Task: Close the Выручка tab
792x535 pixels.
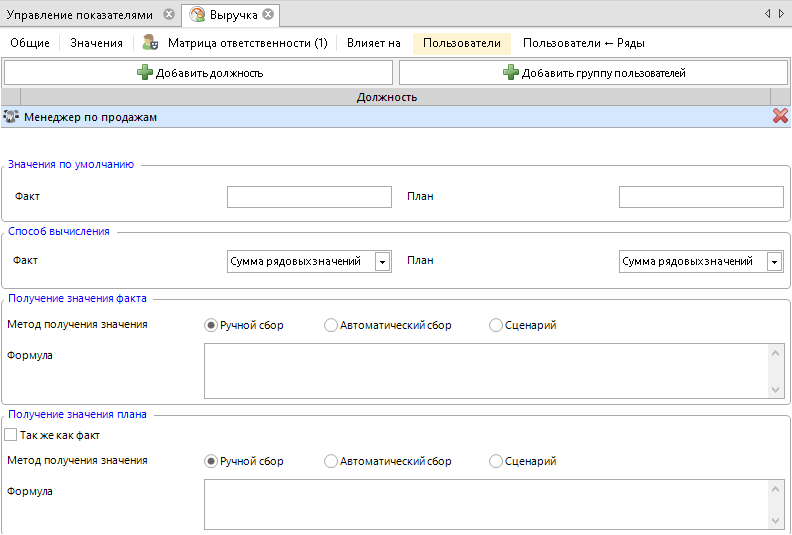Action: click(268, 15)
